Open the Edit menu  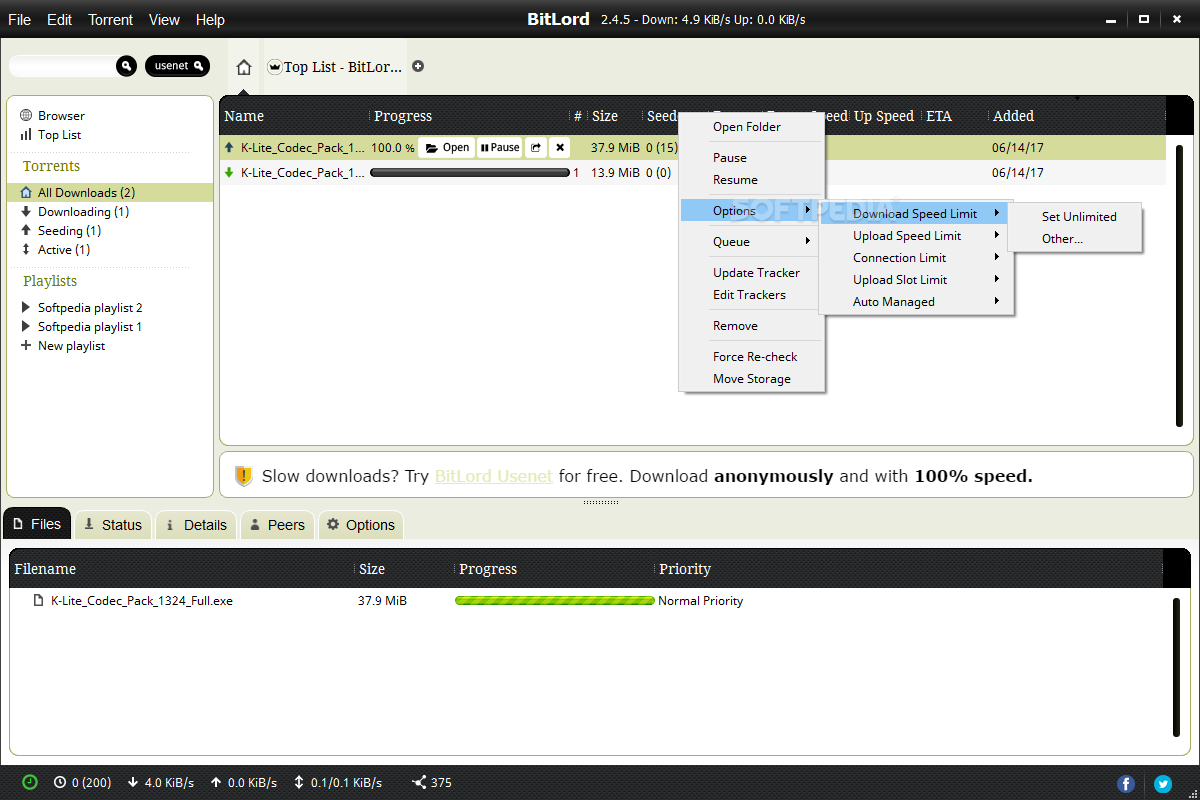[59, 20]
